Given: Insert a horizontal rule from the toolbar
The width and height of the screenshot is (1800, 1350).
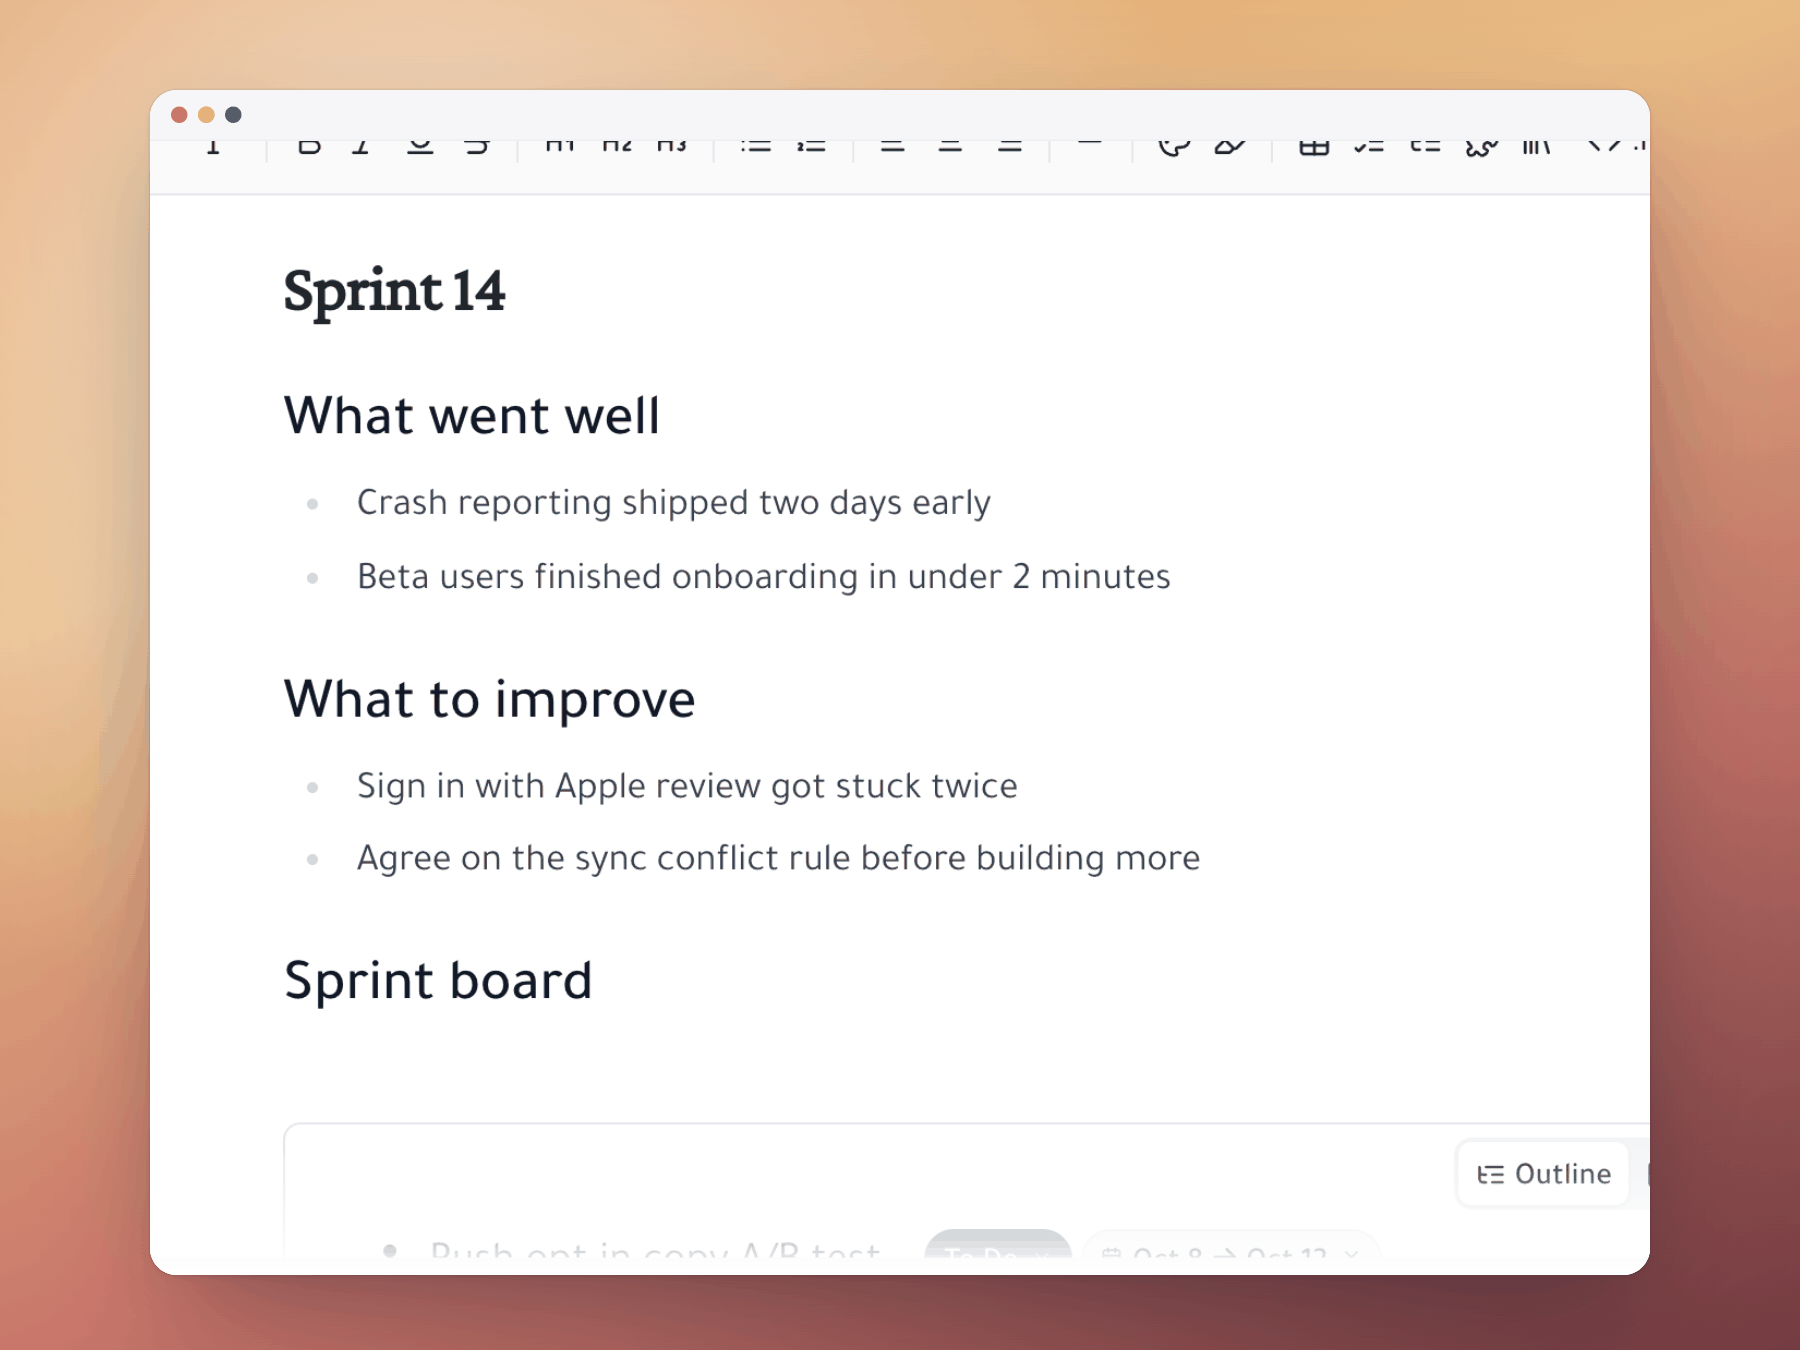Looking at the screenshot, I should click(x=1090, y=145).
